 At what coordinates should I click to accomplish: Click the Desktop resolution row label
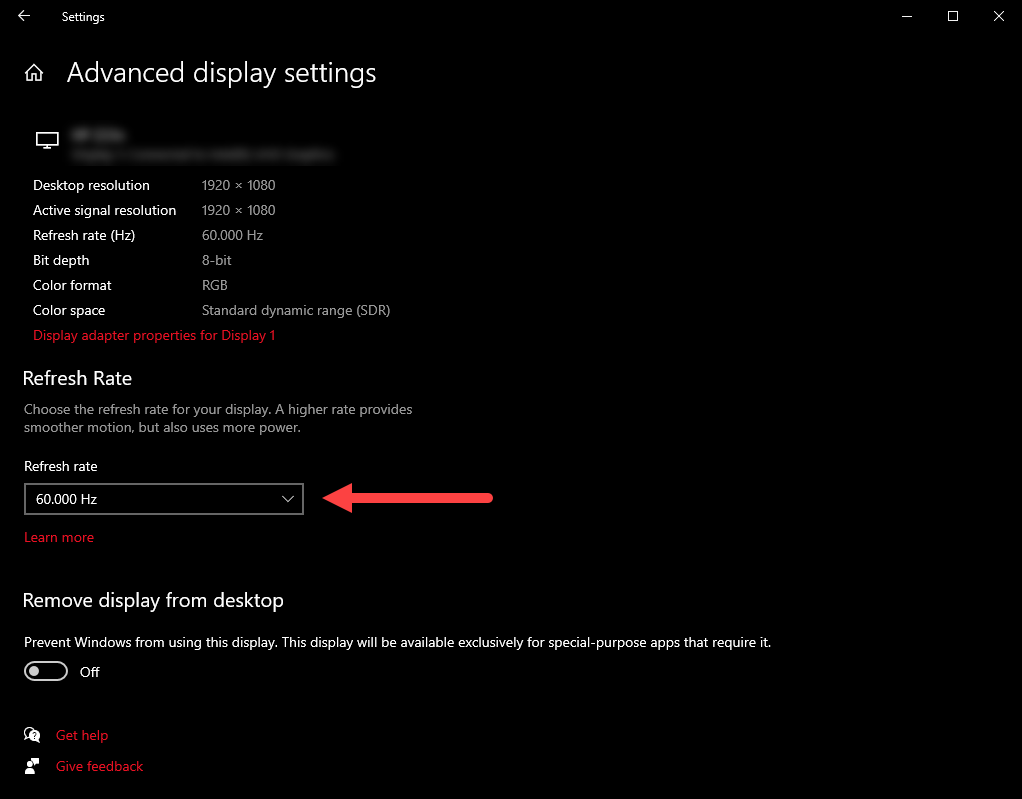coord(91,185)
